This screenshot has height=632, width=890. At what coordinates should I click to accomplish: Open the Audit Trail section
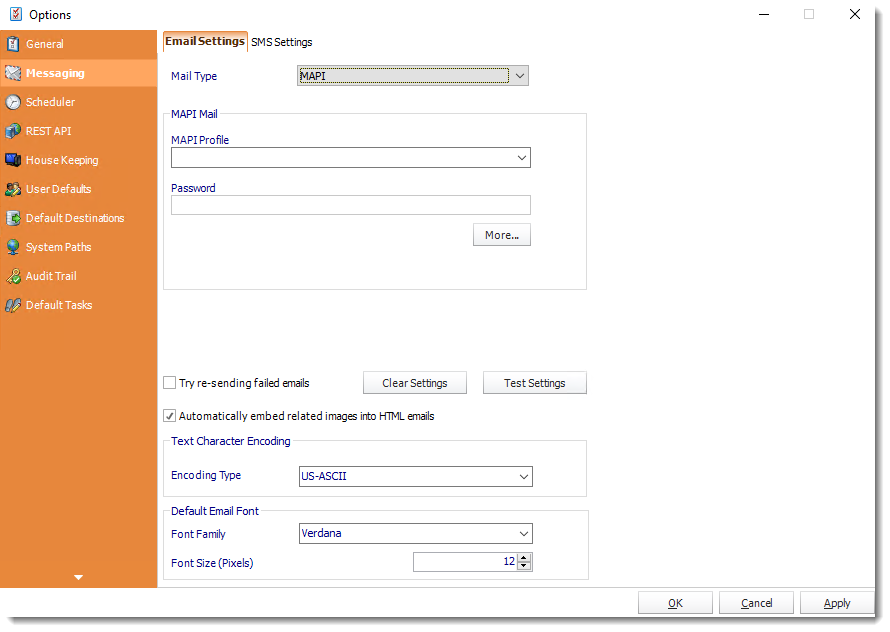[x=51, y=276]
